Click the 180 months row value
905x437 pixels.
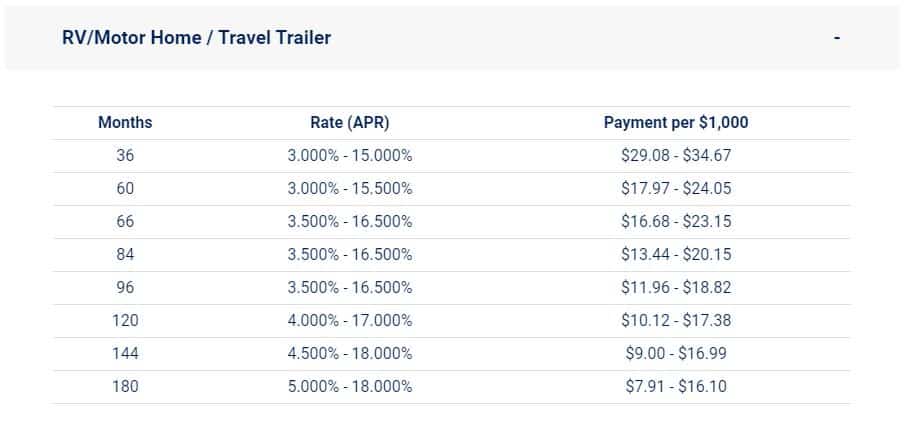[x=125, y=386]
